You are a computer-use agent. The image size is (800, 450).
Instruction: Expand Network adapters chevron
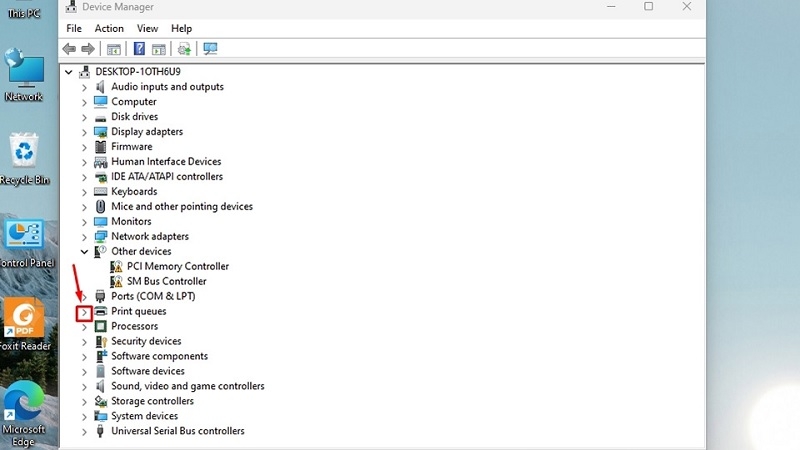pyautogui.click(x=84, y=237)
